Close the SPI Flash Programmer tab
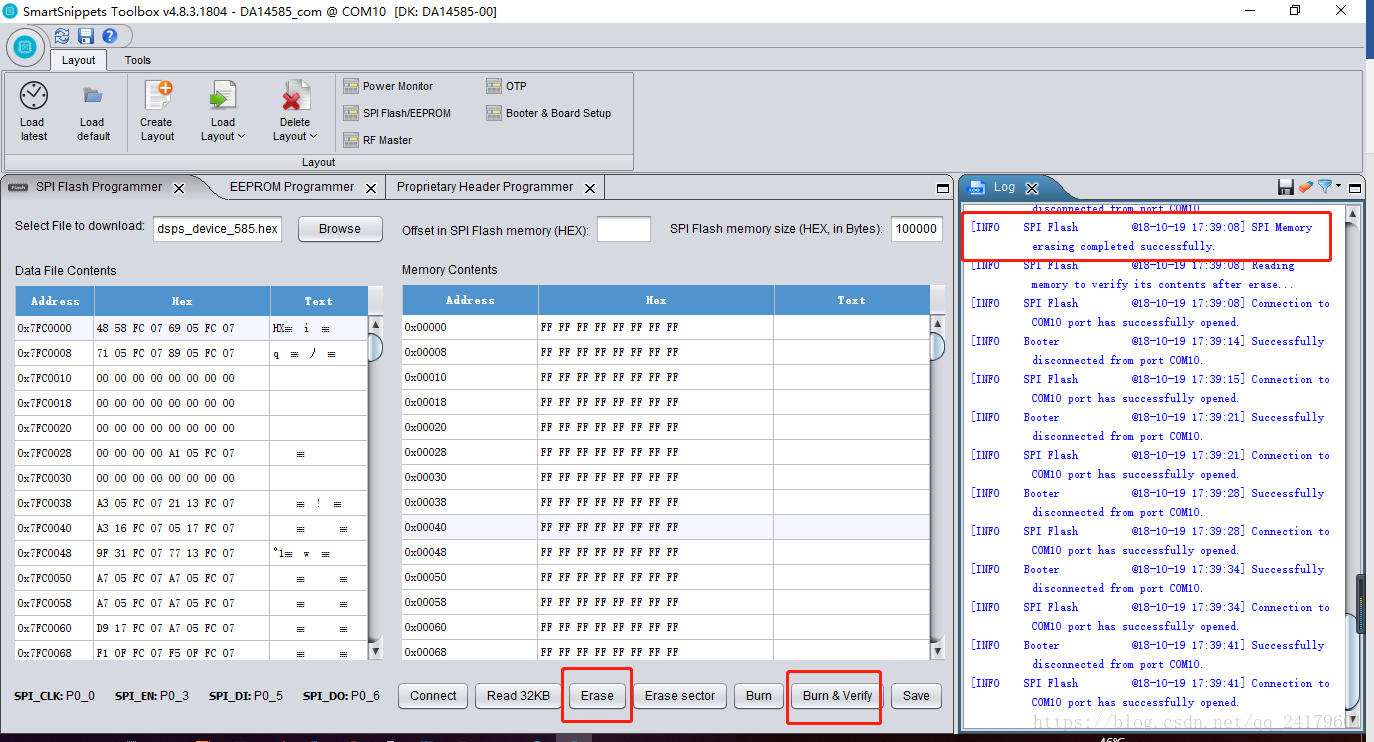 (x=179, y=188)
